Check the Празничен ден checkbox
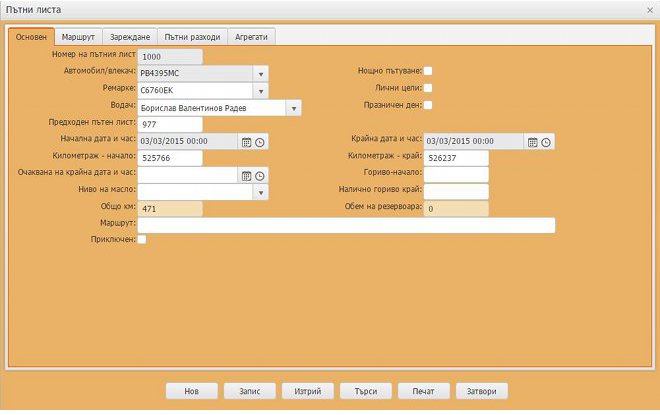 (x=428, y=105)
